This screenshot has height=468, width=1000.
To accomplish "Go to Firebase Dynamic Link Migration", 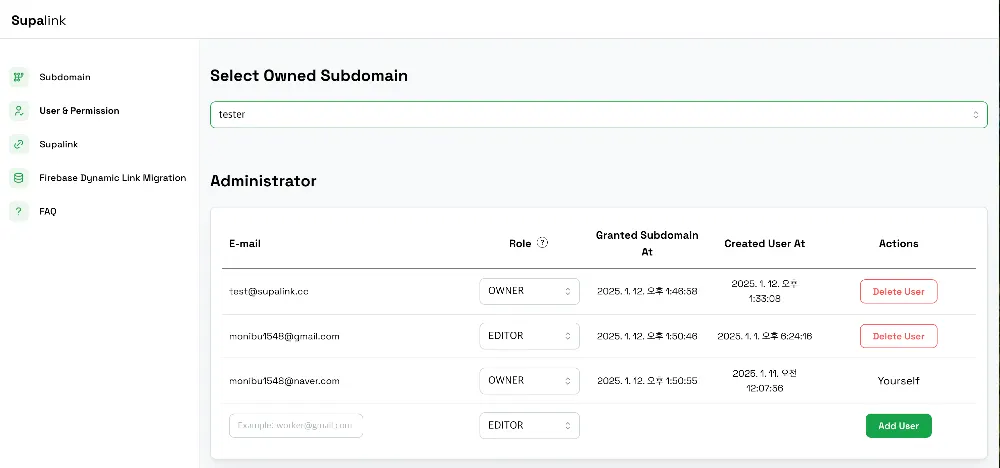I will coord(113,178).
